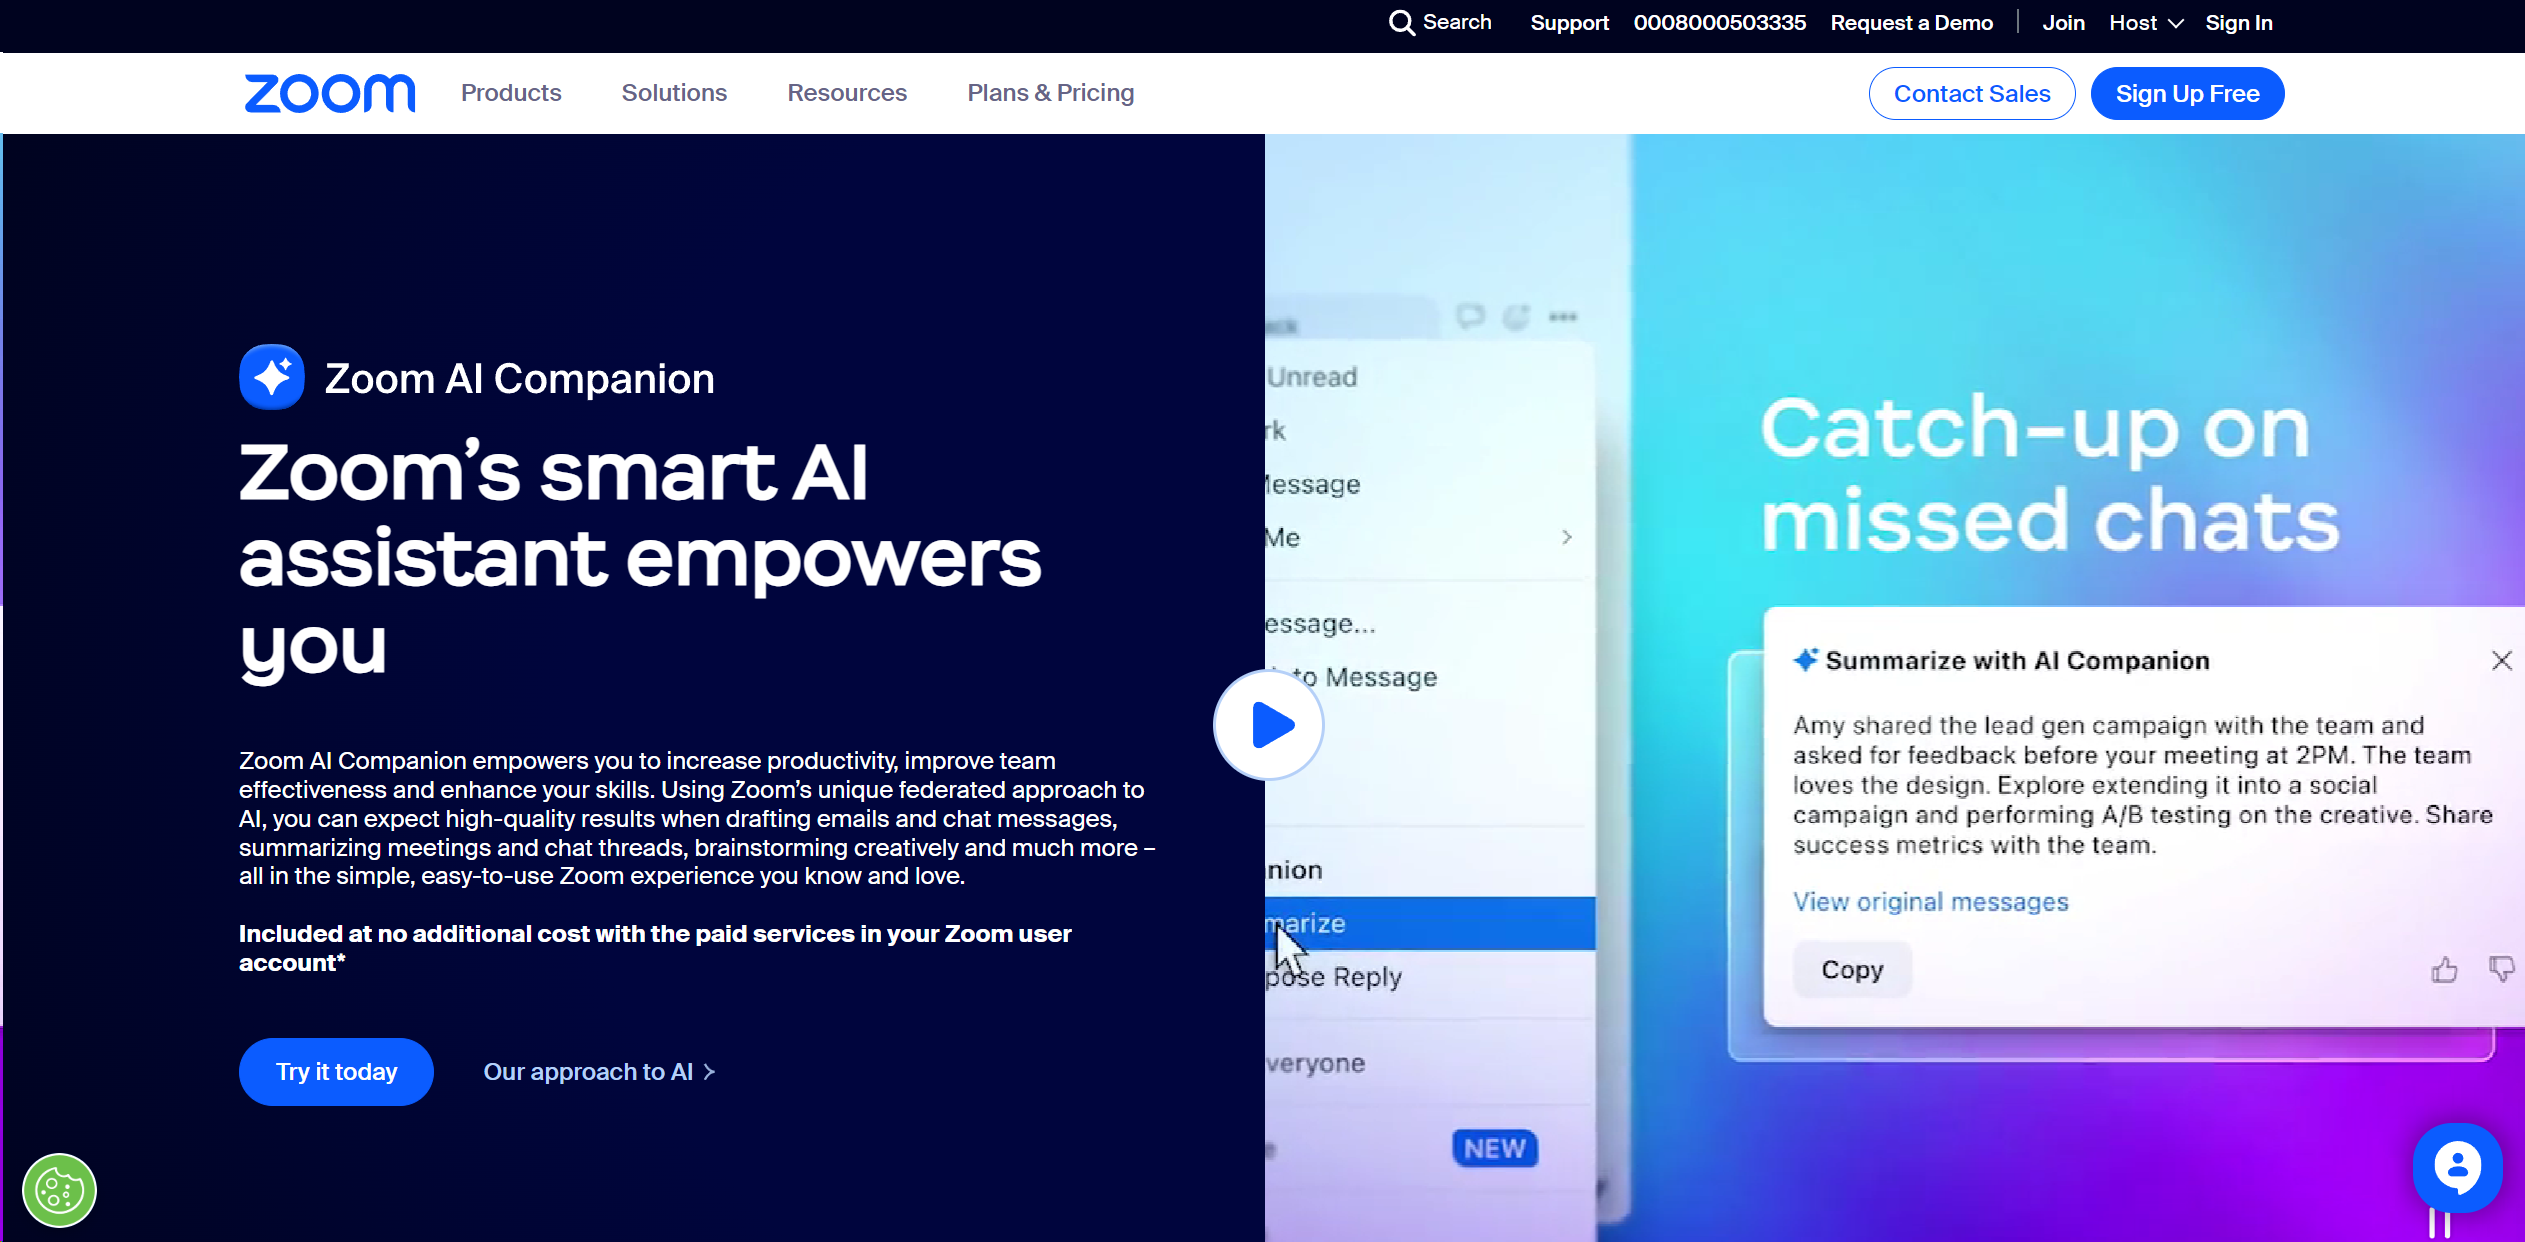Image resolution: width=2525 pixels, height=1242 pixels.
Task: Select Plans and Pricing menu item
Action: pyautogui.click(x=1050, y=92)
